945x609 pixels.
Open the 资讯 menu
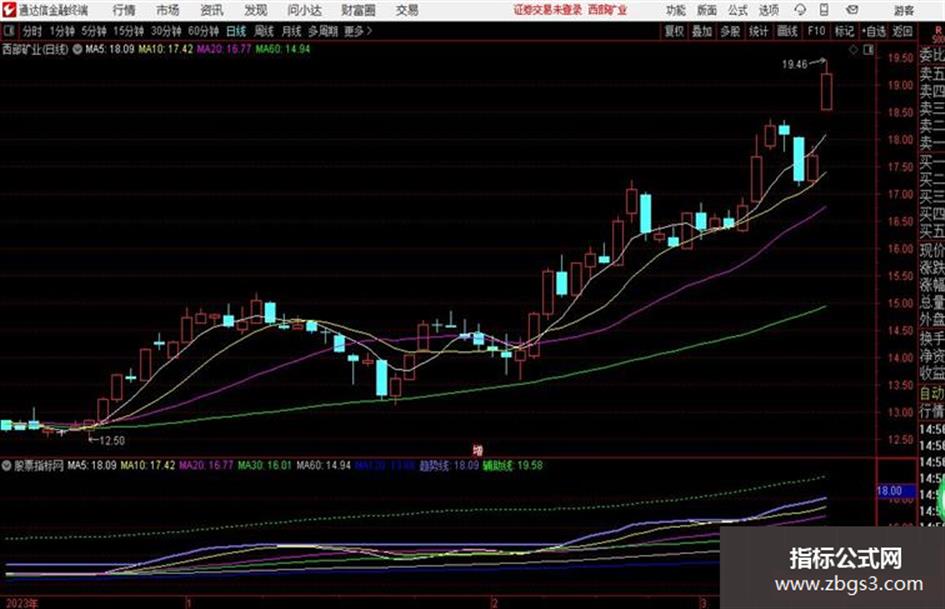click(x=212, y=10)
